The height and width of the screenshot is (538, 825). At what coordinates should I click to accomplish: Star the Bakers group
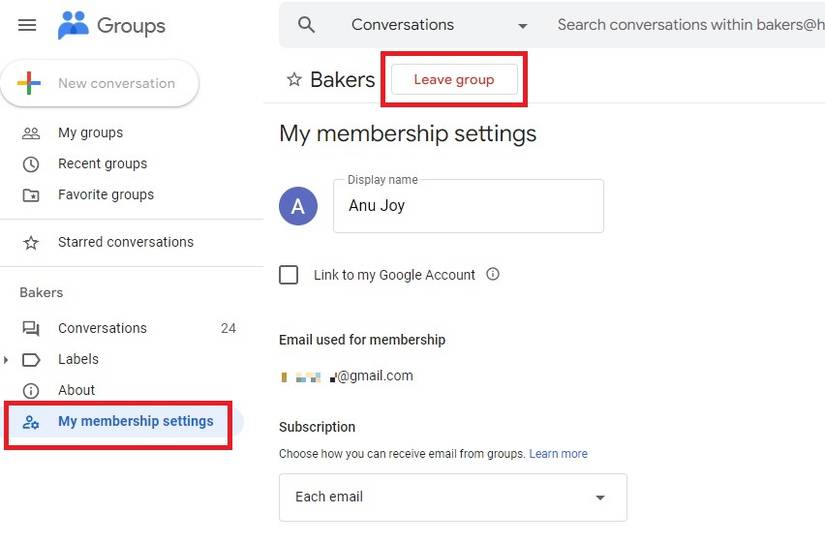[294, 80]
